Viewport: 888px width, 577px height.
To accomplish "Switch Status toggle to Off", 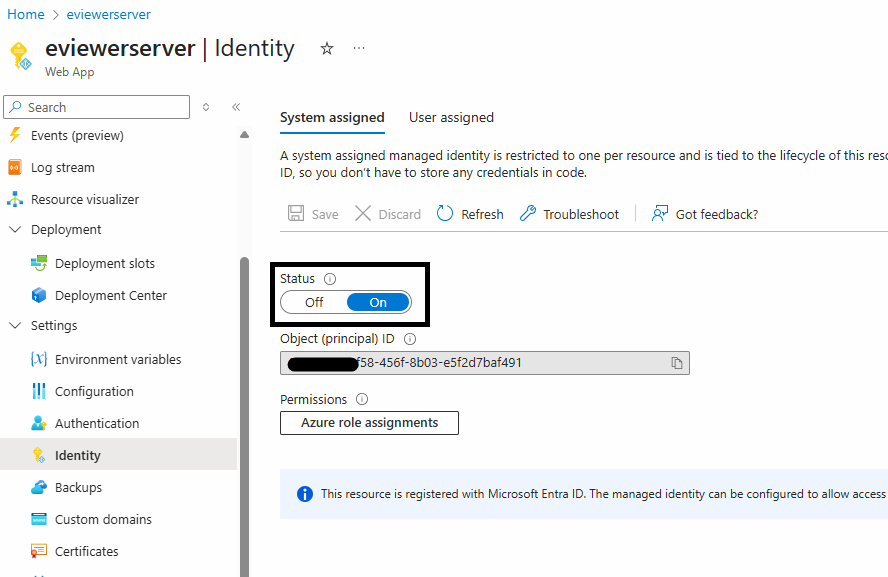I will 314,302.
